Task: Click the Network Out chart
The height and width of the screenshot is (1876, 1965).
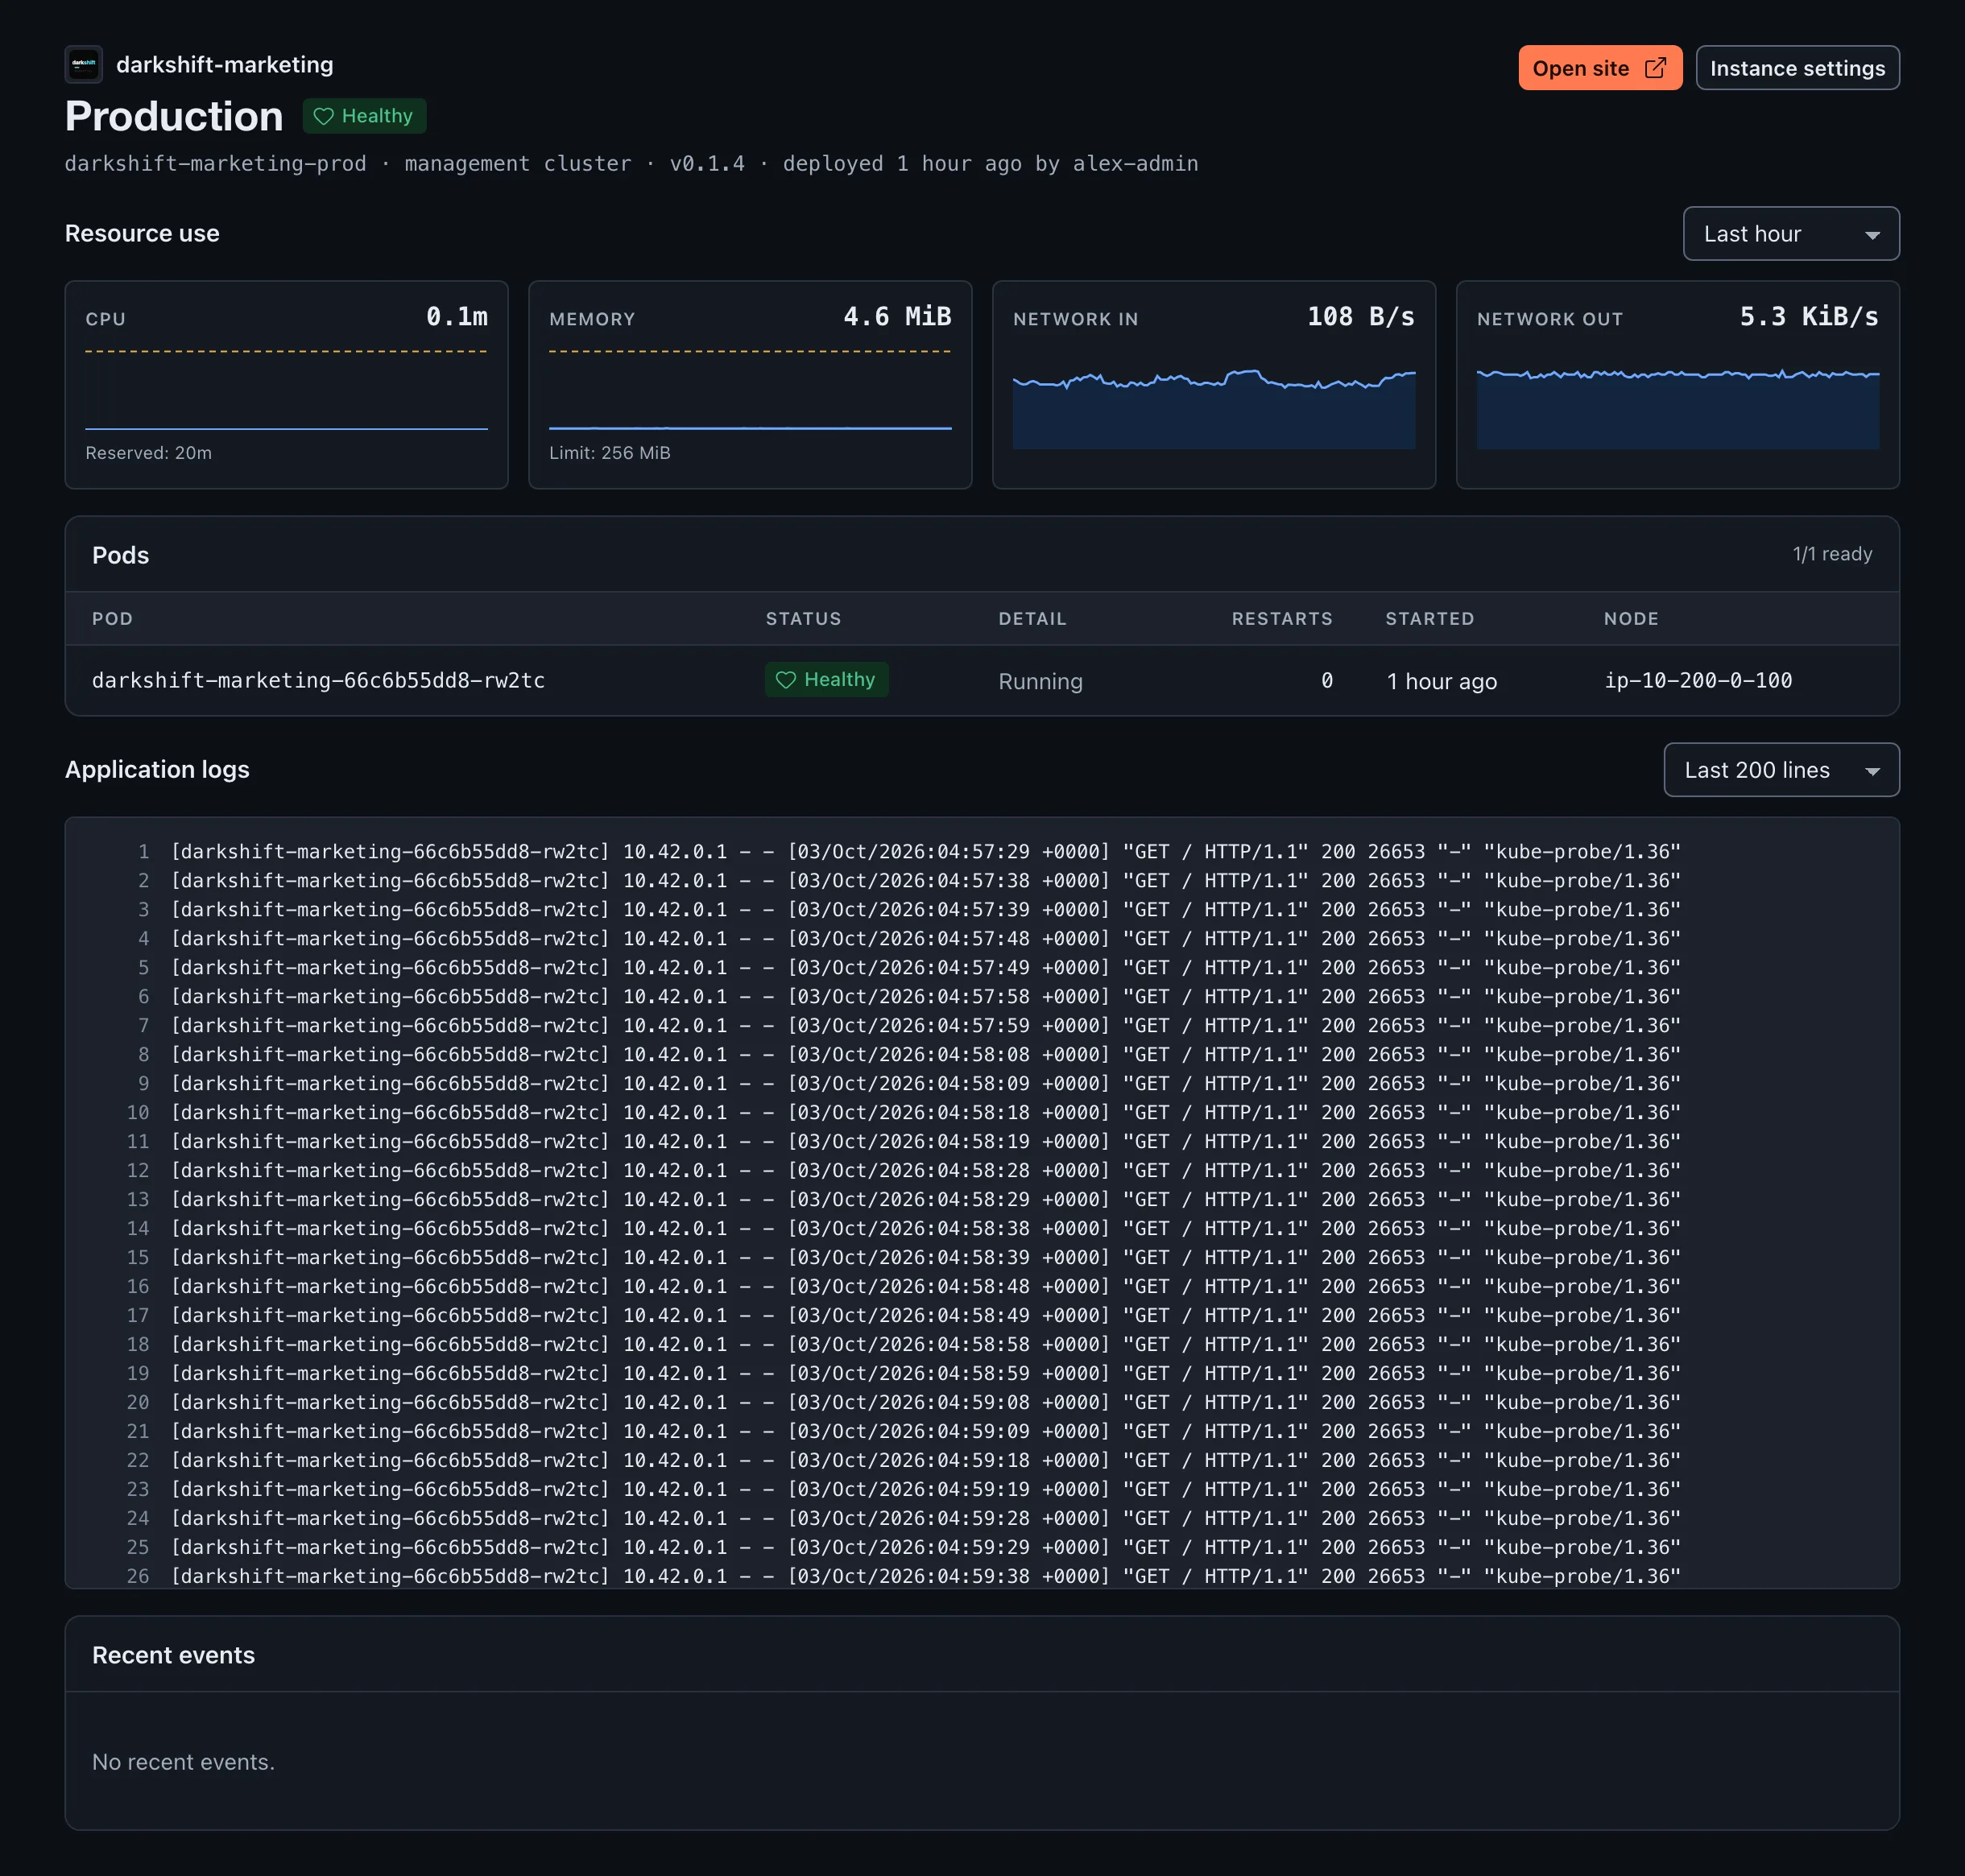Action: [x=1677, y=408]
